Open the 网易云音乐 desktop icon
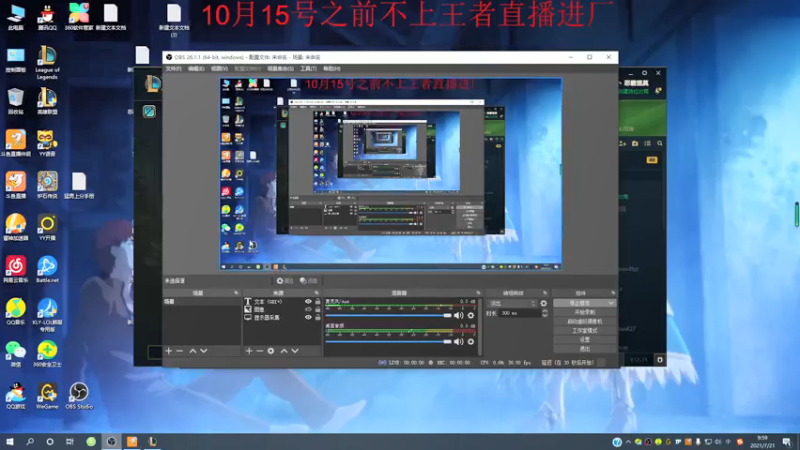Viewport: 800px width, 450px height. tap(16, 270)
